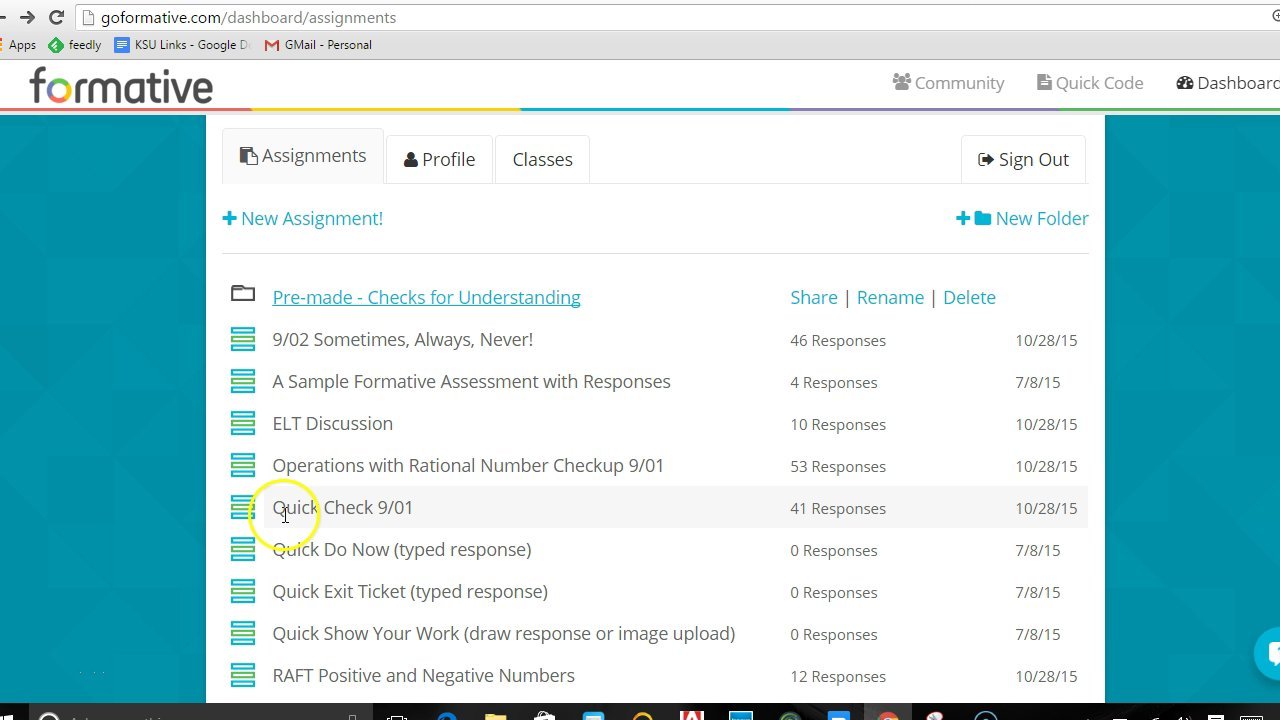Create a New Assignment
The image size is (1280, 720).
click(x=302, y=218)
